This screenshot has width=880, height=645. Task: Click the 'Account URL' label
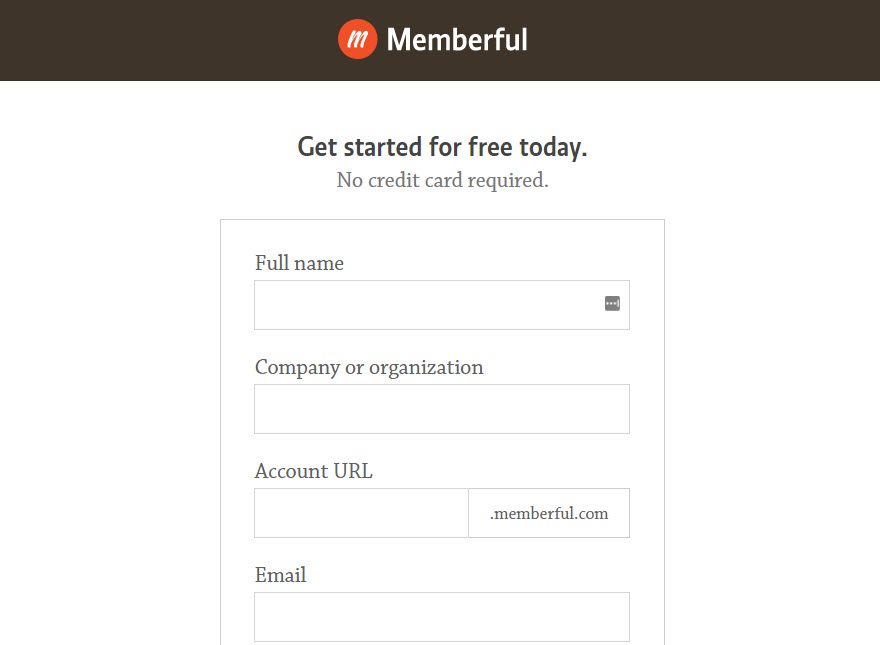(313, 471)
